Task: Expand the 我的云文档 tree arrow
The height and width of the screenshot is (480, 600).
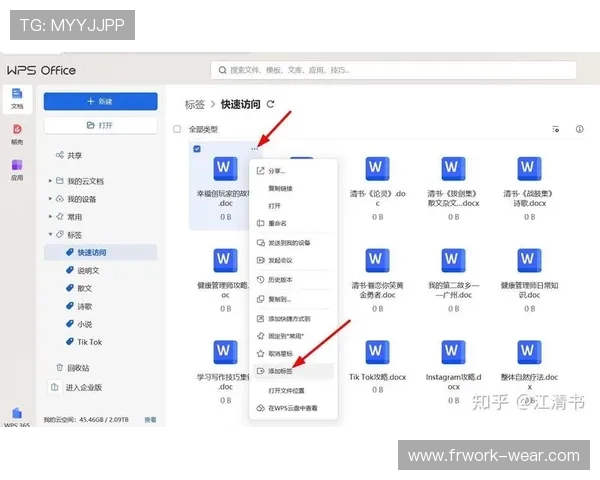Action: click(50, 180)
